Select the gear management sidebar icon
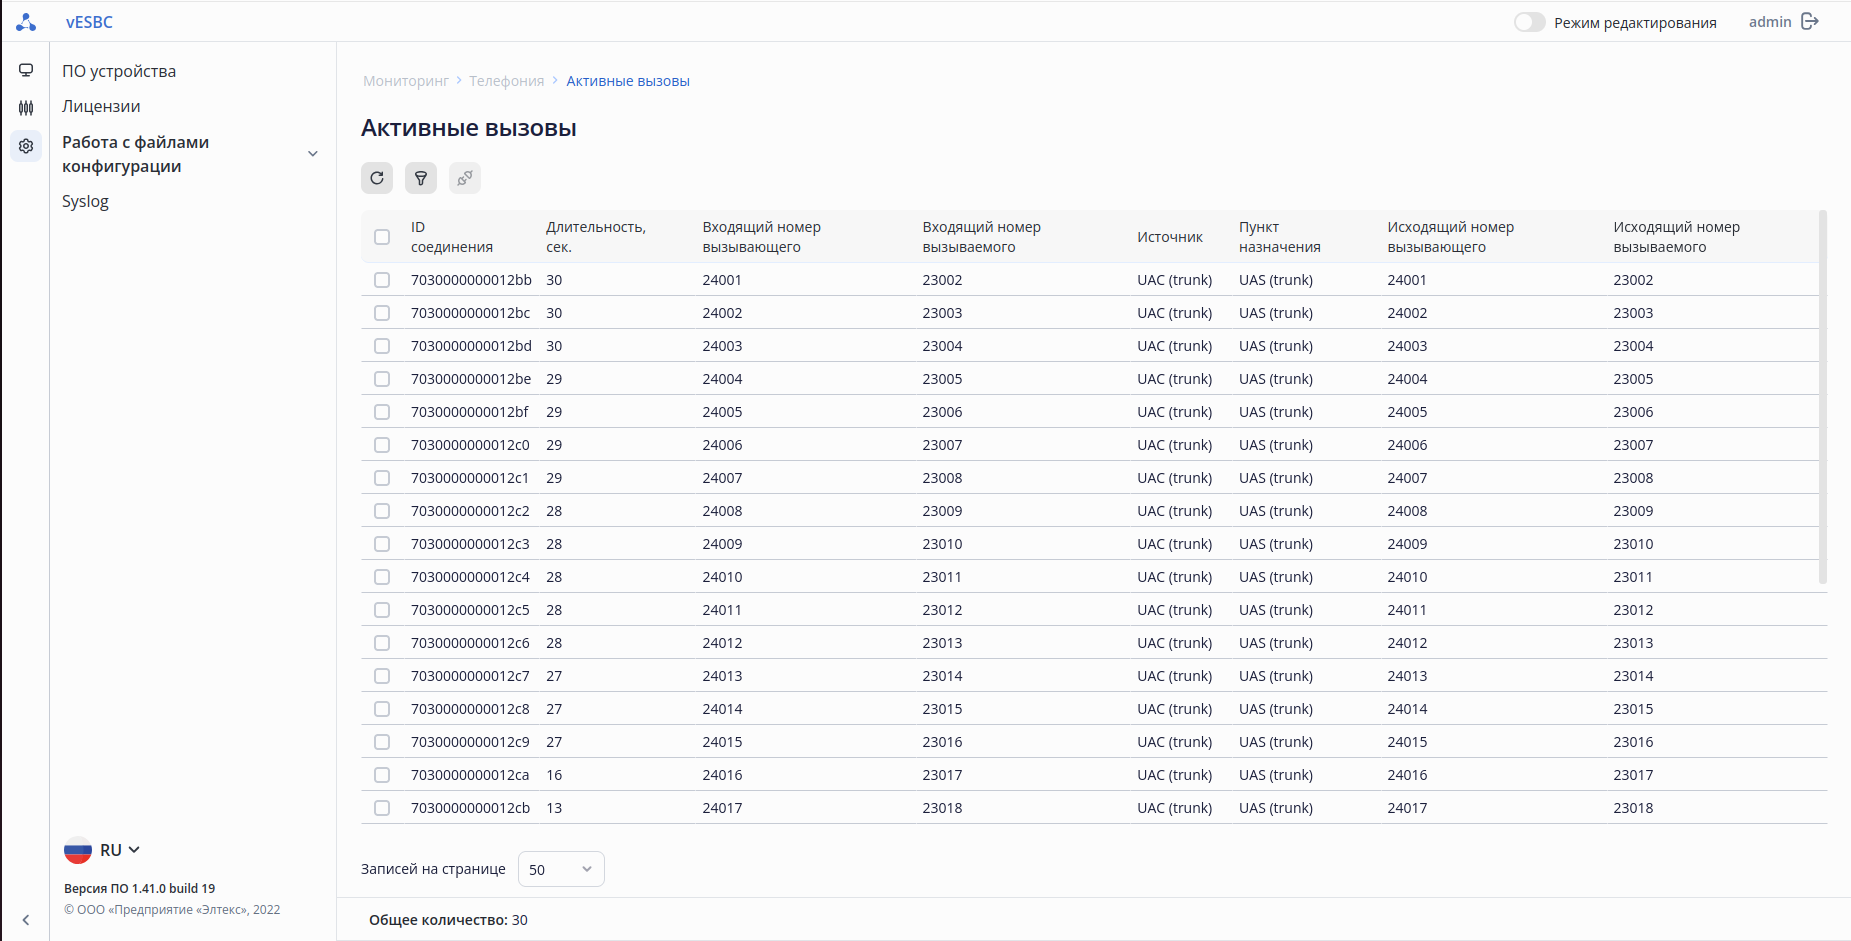1851x941 pixels. point(26,146)
